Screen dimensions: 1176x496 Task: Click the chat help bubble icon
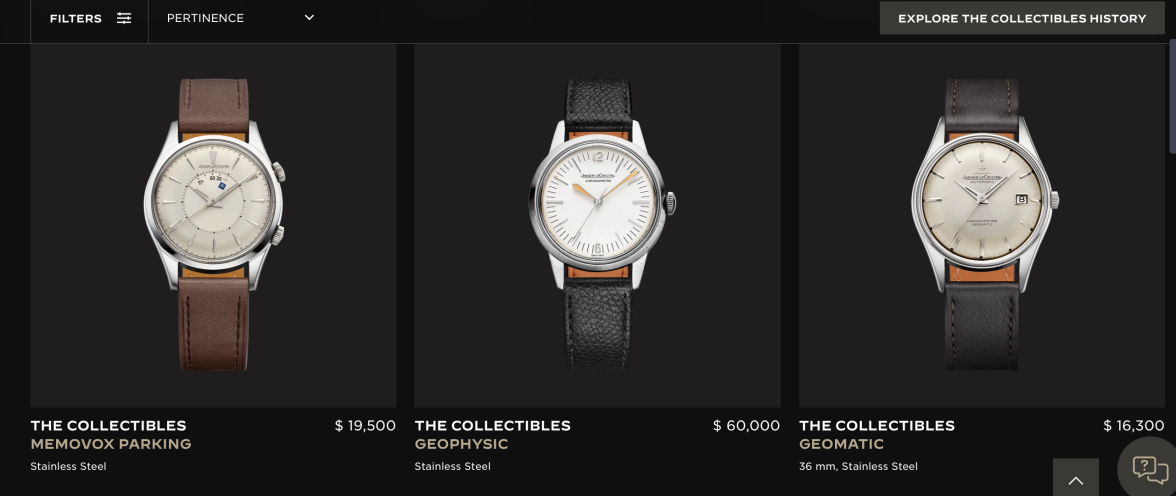click(x=1150, y=469)
